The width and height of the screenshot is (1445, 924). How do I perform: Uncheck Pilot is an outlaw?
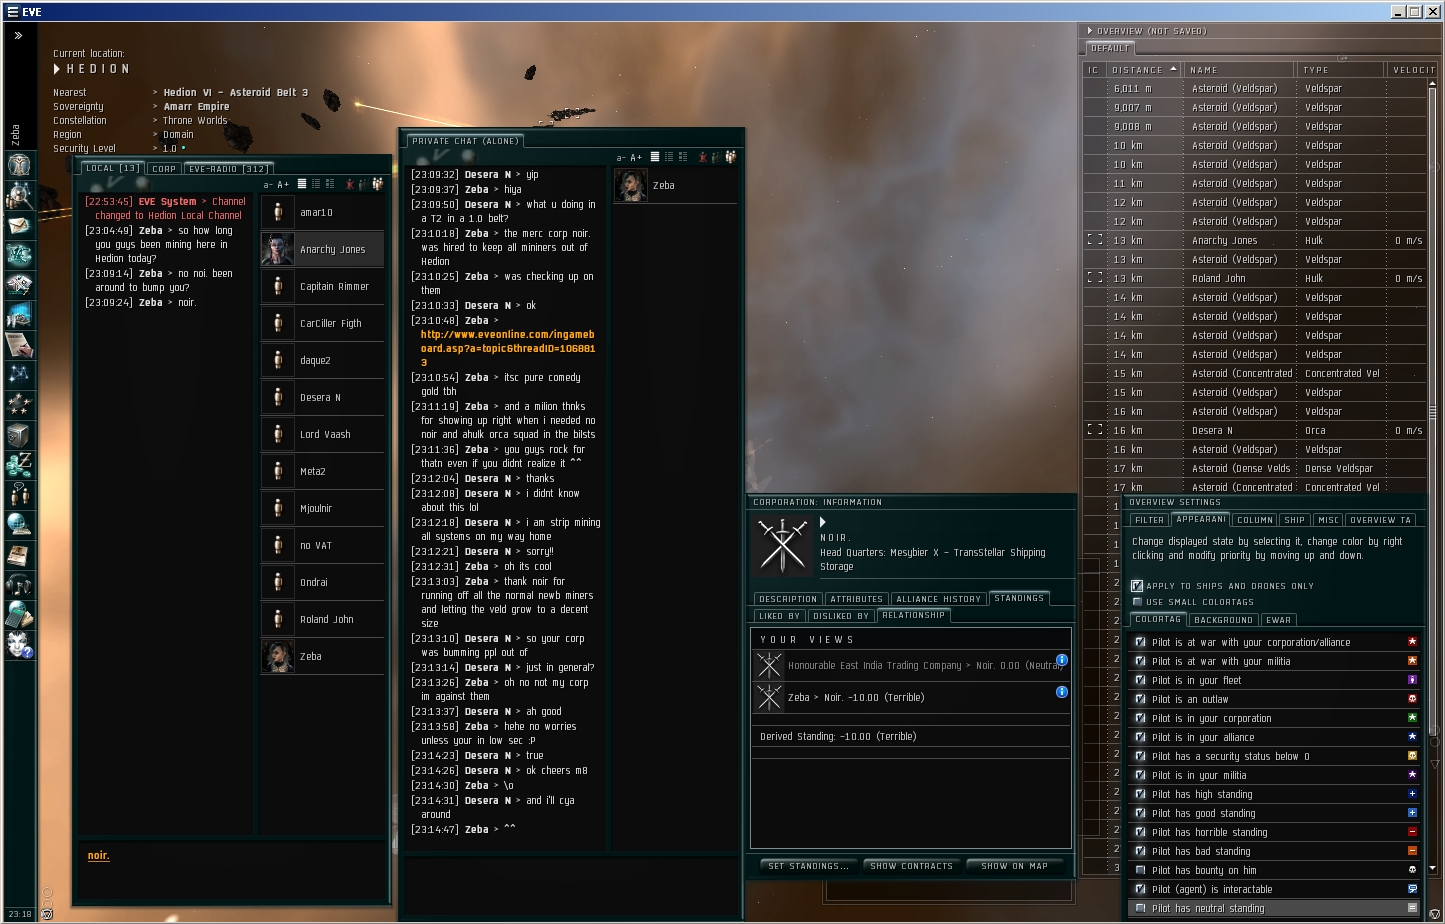(1140, 699)
